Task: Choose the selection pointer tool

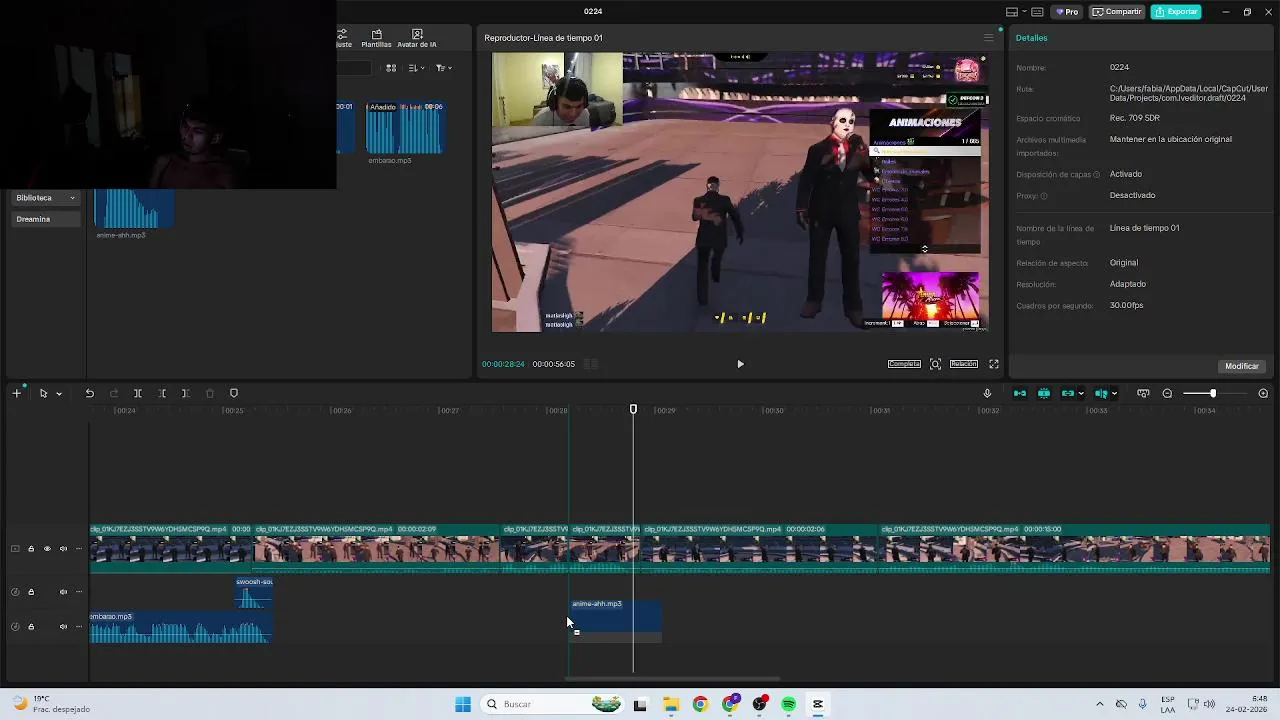Action: [43, 393]
